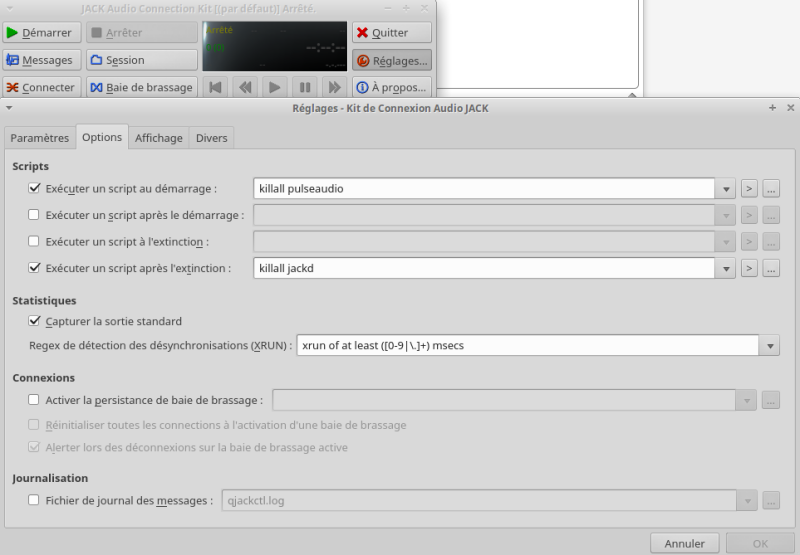Expand the shutdown script dropdown arrow
This screenshot has height=555, width=800.
pos(726,242)
